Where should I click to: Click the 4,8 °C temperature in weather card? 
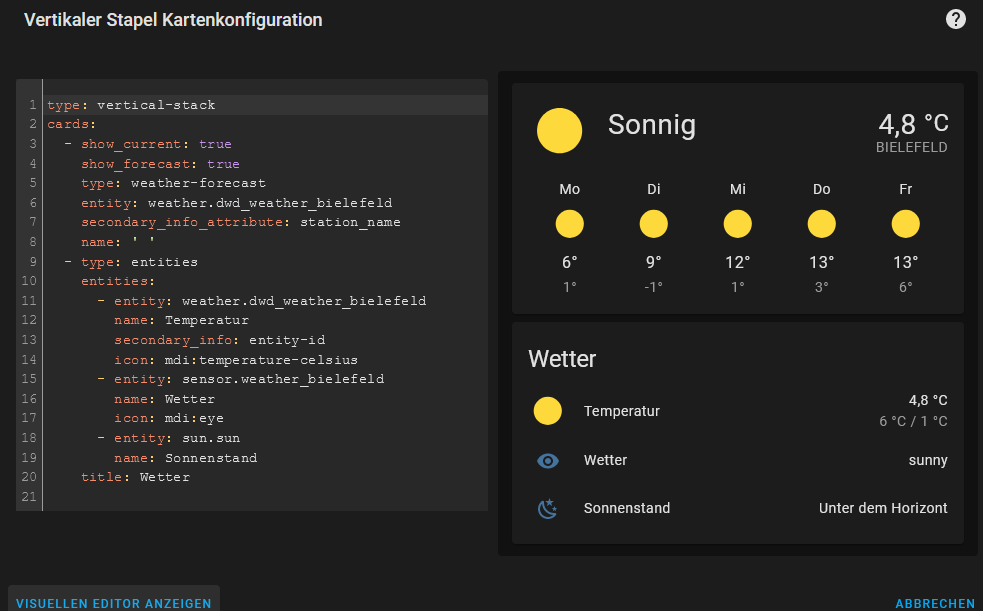point(913,124)
